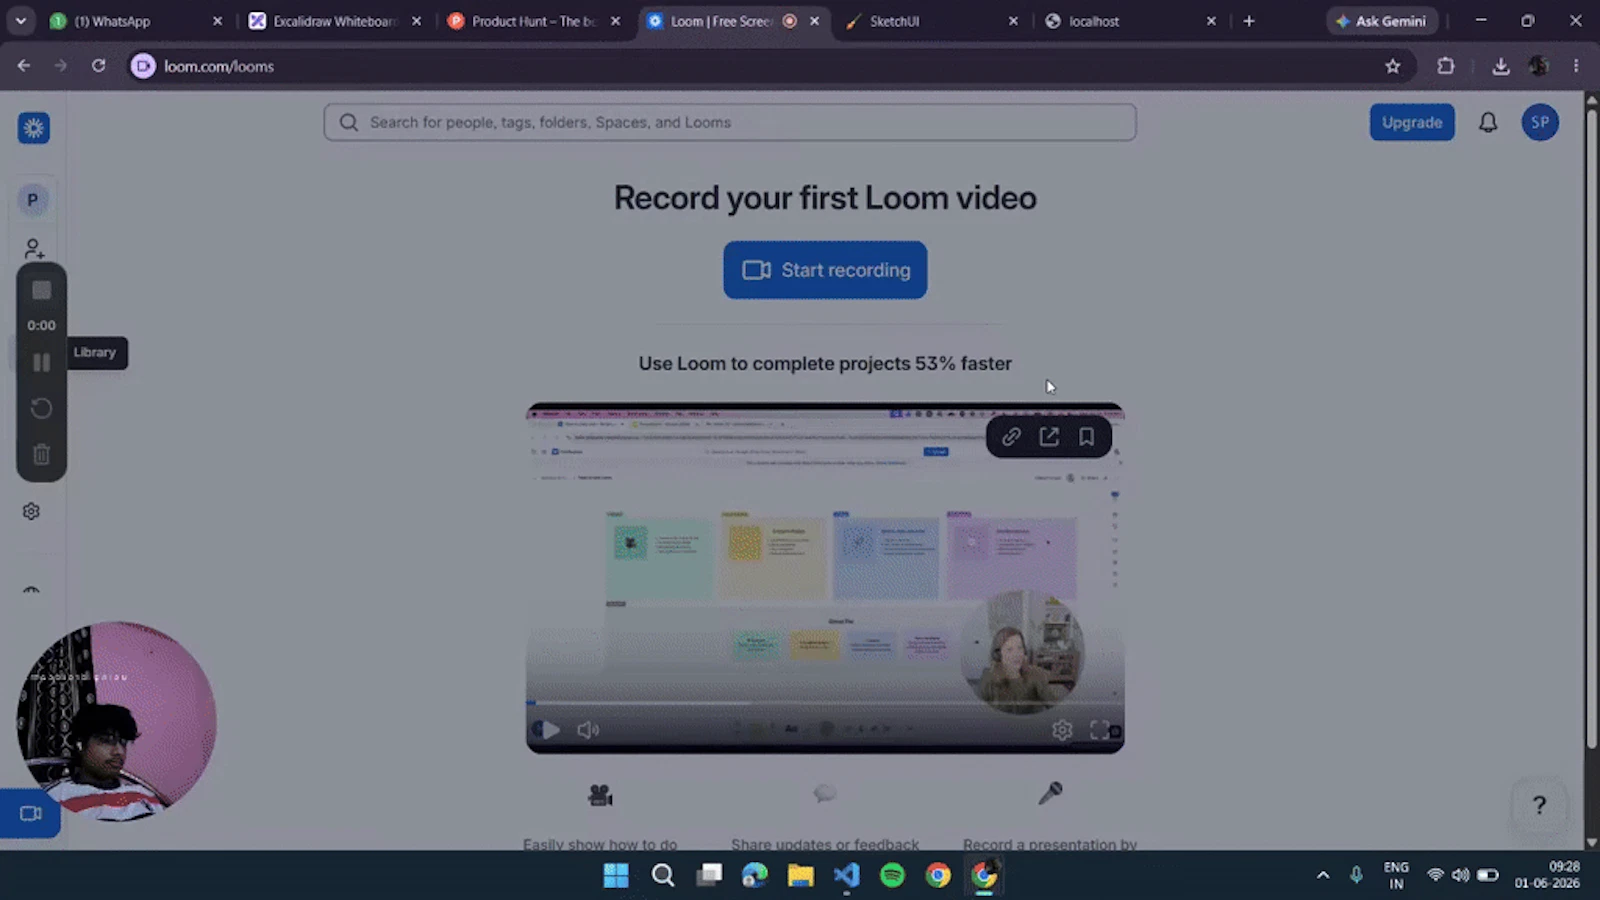Bookmark this page with the star
The width and height of the screenshot is (1600, 900).
tap(1393, 66)
